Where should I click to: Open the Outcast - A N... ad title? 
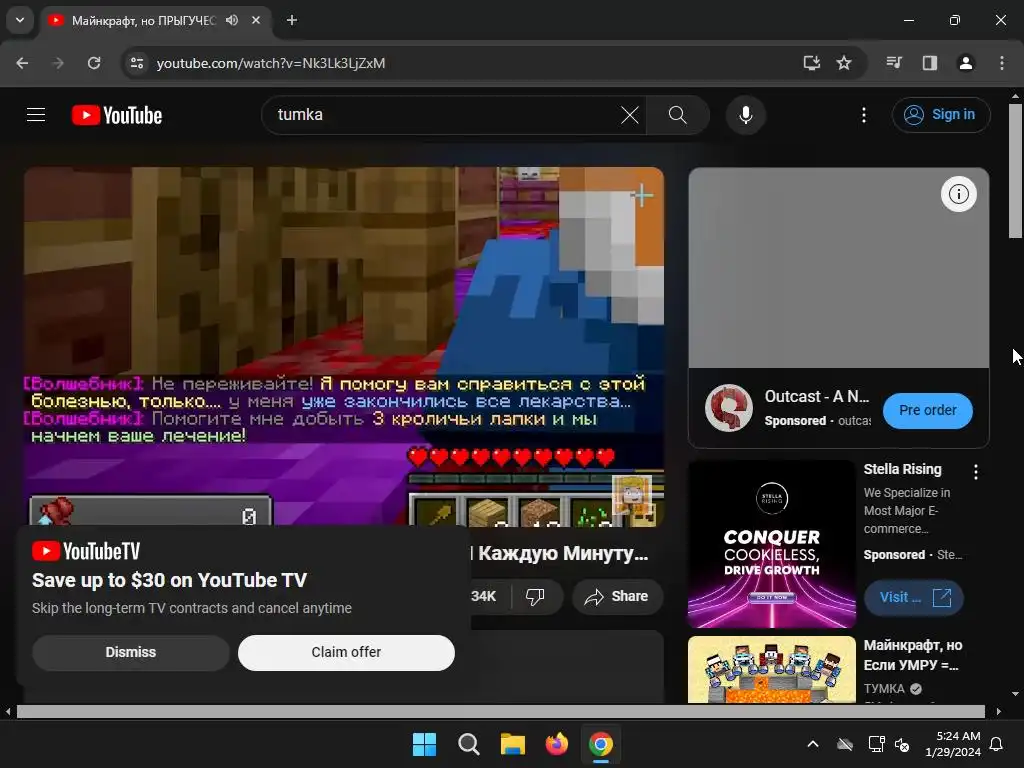pyautogui.click(x=816, y=396)
